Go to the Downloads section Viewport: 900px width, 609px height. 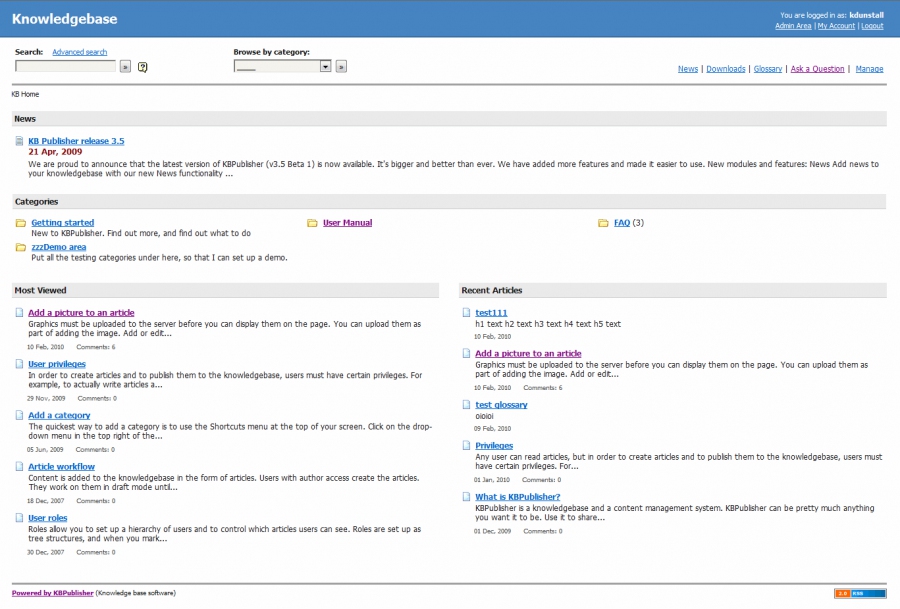pos(726,69)
